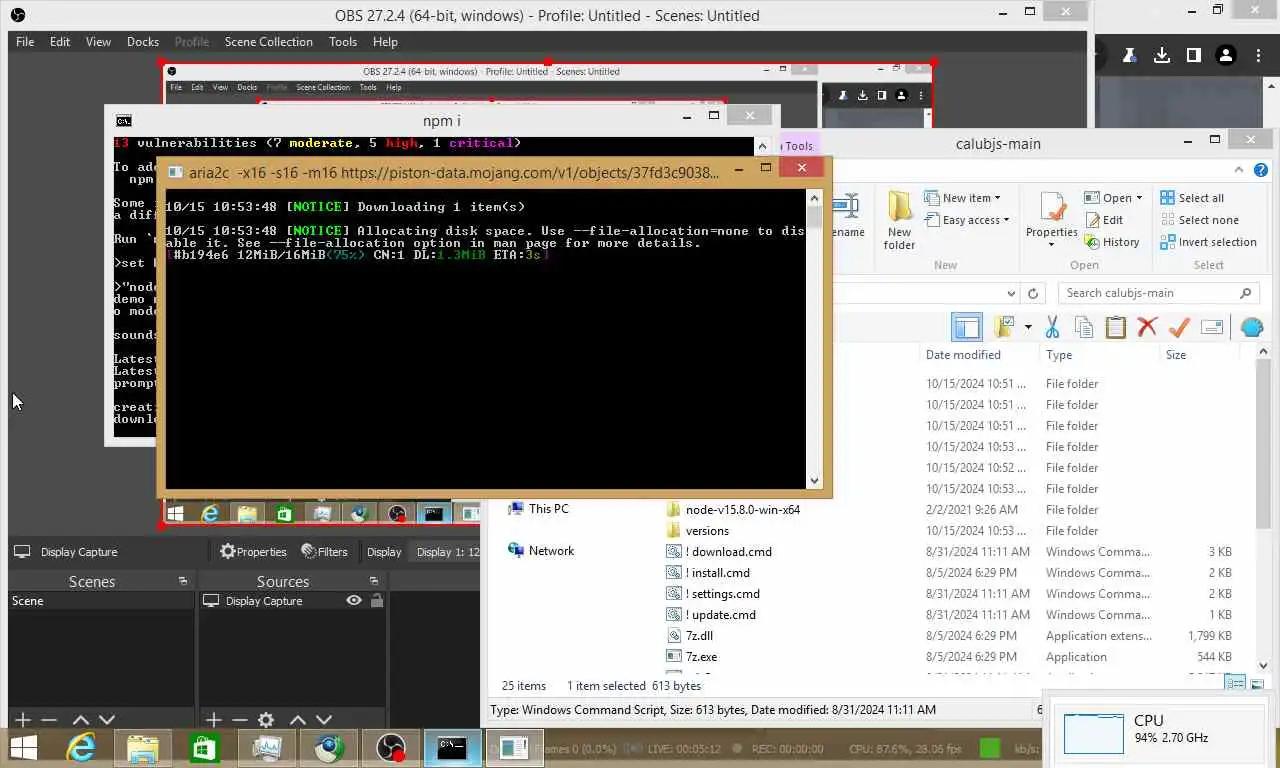Open the folder options dropdown arrow in Explorer toolbar
Image resolution: width=1280 pixels, height=768 pixels.
point(1028,327)
